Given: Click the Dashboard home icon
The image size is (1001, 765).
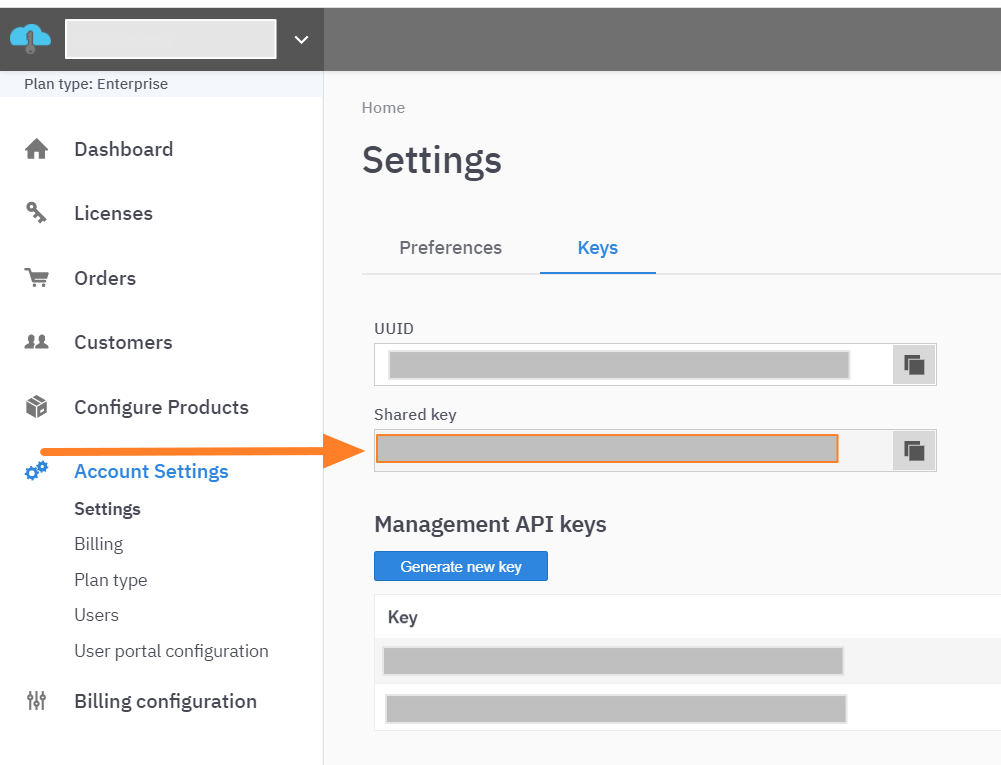Looking at the screenshot, I should point(37,150).
